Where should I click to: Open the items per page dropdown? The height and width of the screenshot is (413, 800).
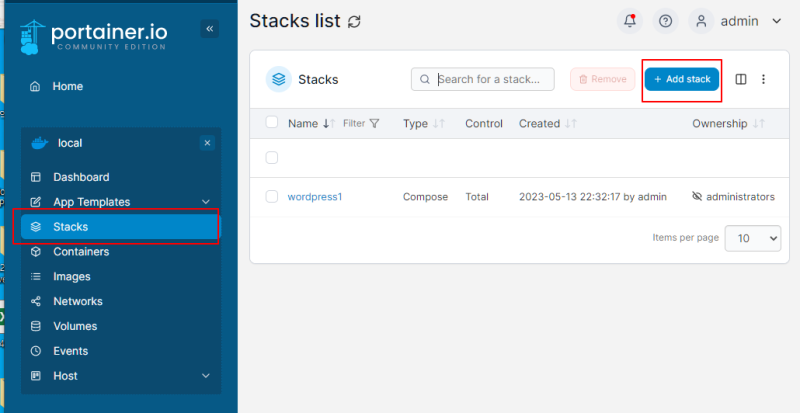click(x=753, y=238)
